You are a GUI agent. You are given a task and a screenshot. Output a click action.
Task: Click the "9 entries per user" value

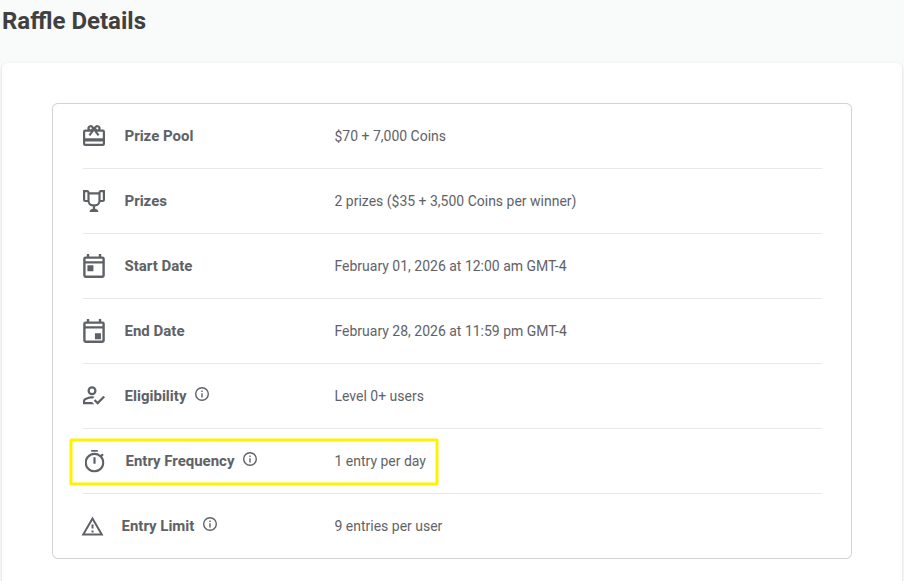tap(388, 526)
